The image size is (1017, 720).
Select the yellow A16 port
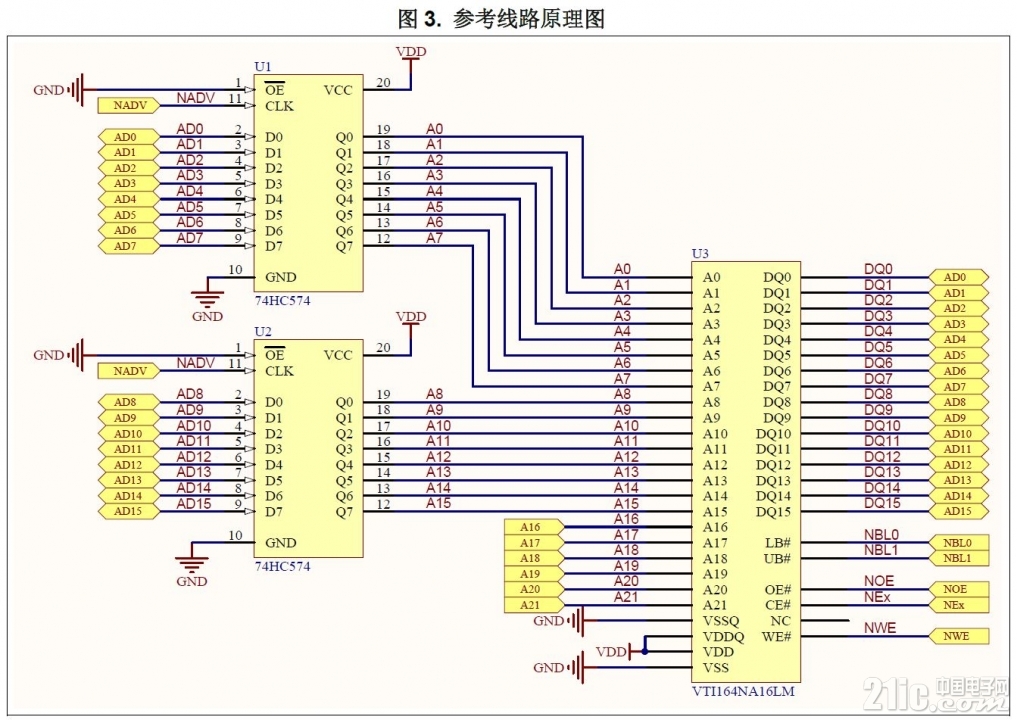[534, 527]
